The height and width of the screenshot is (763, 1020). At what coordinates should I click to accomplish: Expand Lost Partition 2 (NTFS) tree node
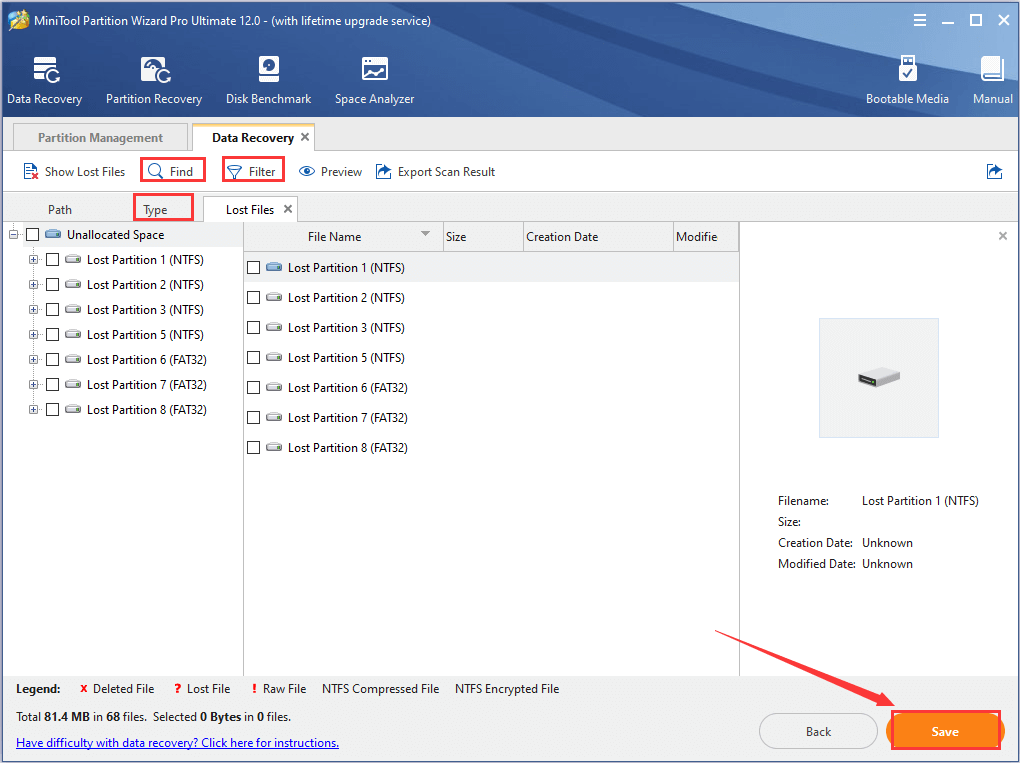pos(33,284)
